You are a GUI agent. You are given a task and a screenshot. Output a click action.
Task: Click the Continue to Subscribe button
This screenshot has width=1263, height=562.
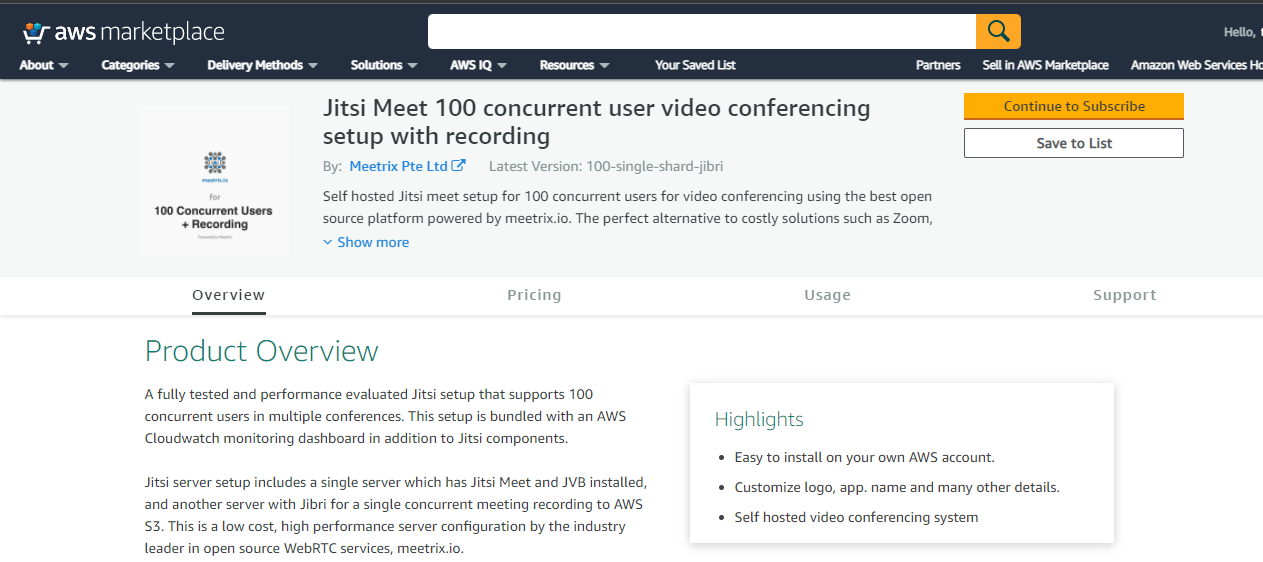click(x=1073, y=106)
